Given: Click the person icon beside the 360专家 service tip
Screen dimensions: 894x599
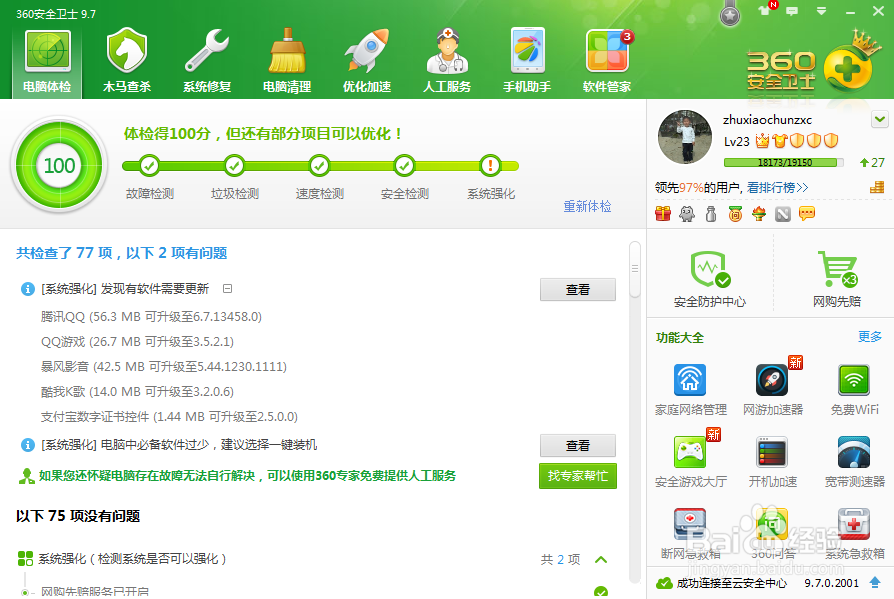Looking at the screenshot, I should tap(26, 476).
